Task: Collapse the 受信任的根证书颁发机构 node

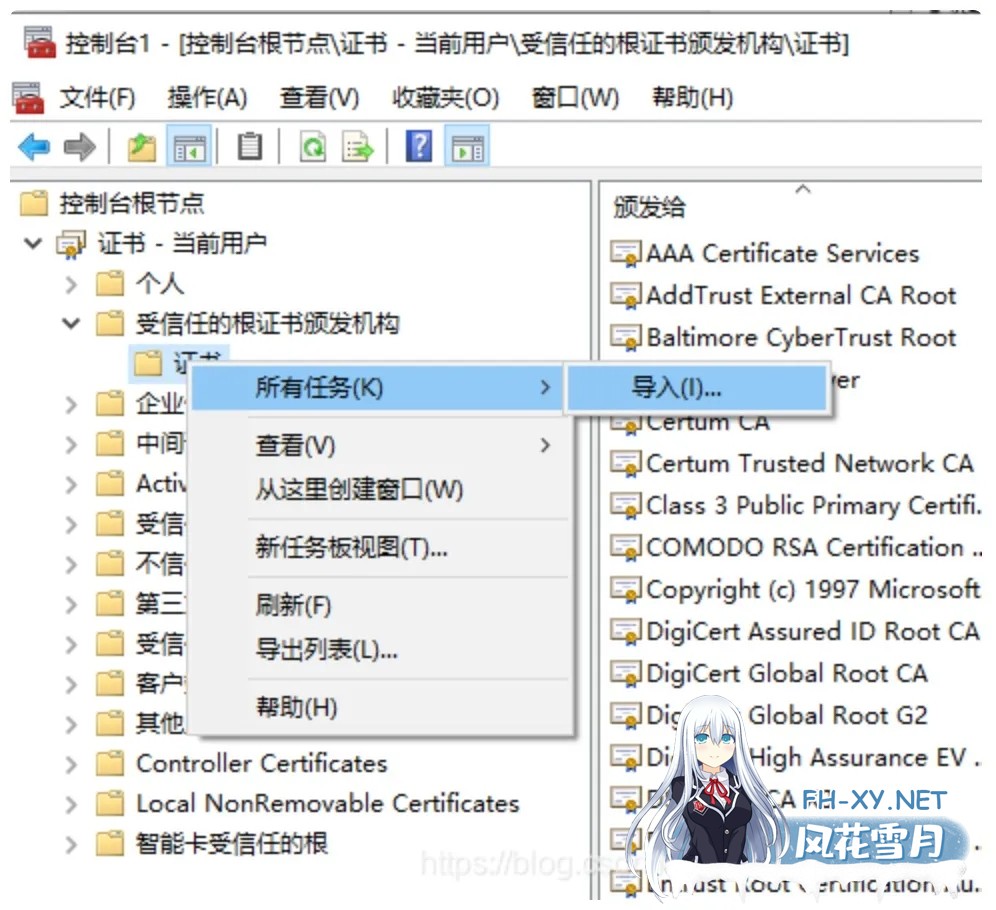Action: (71, 324)
